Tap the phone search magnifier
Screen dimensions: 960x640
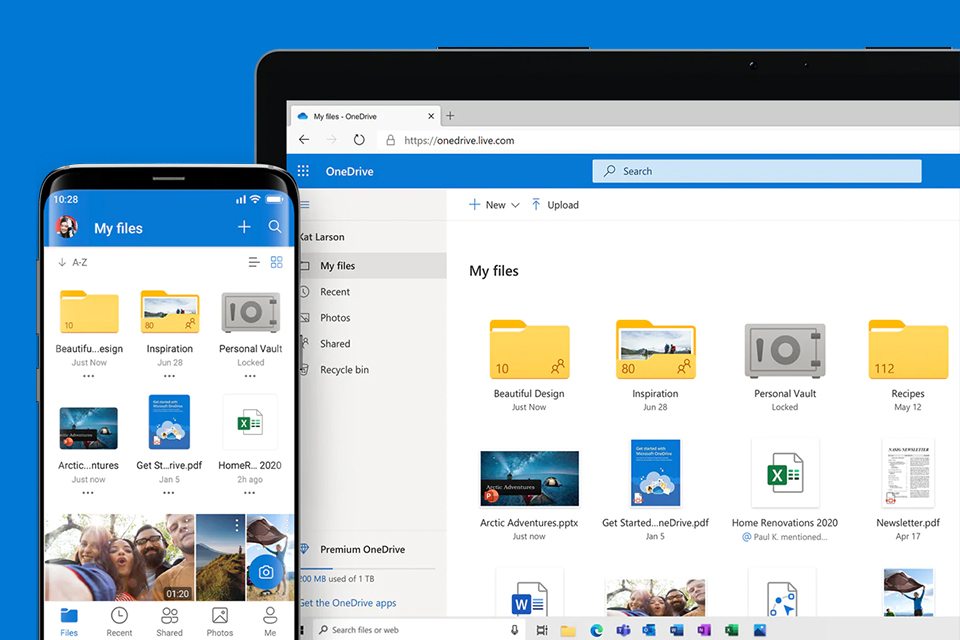coord(275,227)
